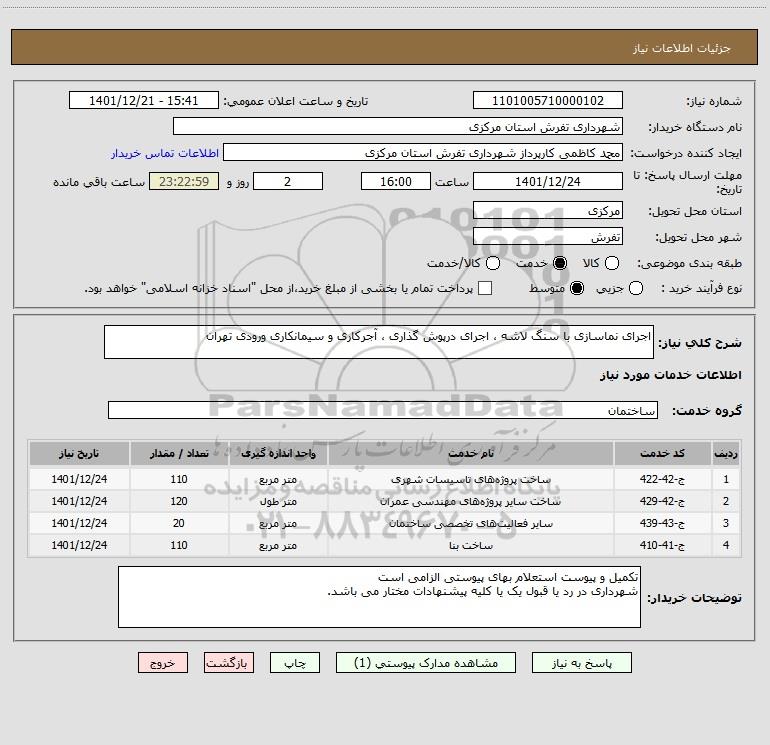Click the کد خدمت column header
This screenshot has width=770, height=745.
pos(662,454)
